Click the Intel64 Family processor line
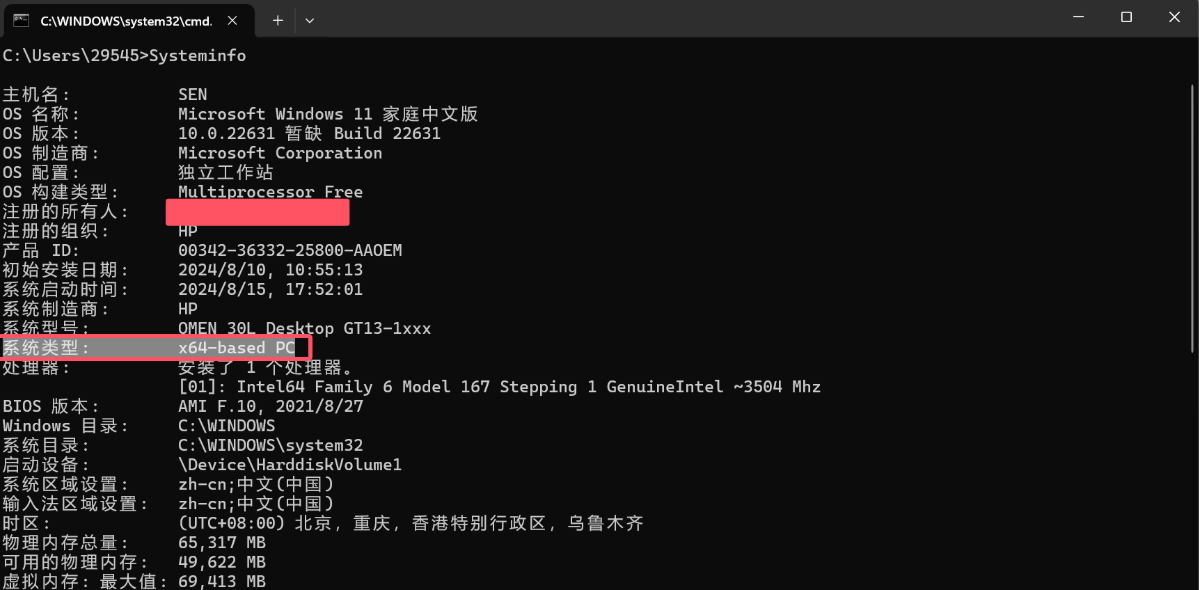The height and width of the screenshot is (590, 1199). coord(499,387)
